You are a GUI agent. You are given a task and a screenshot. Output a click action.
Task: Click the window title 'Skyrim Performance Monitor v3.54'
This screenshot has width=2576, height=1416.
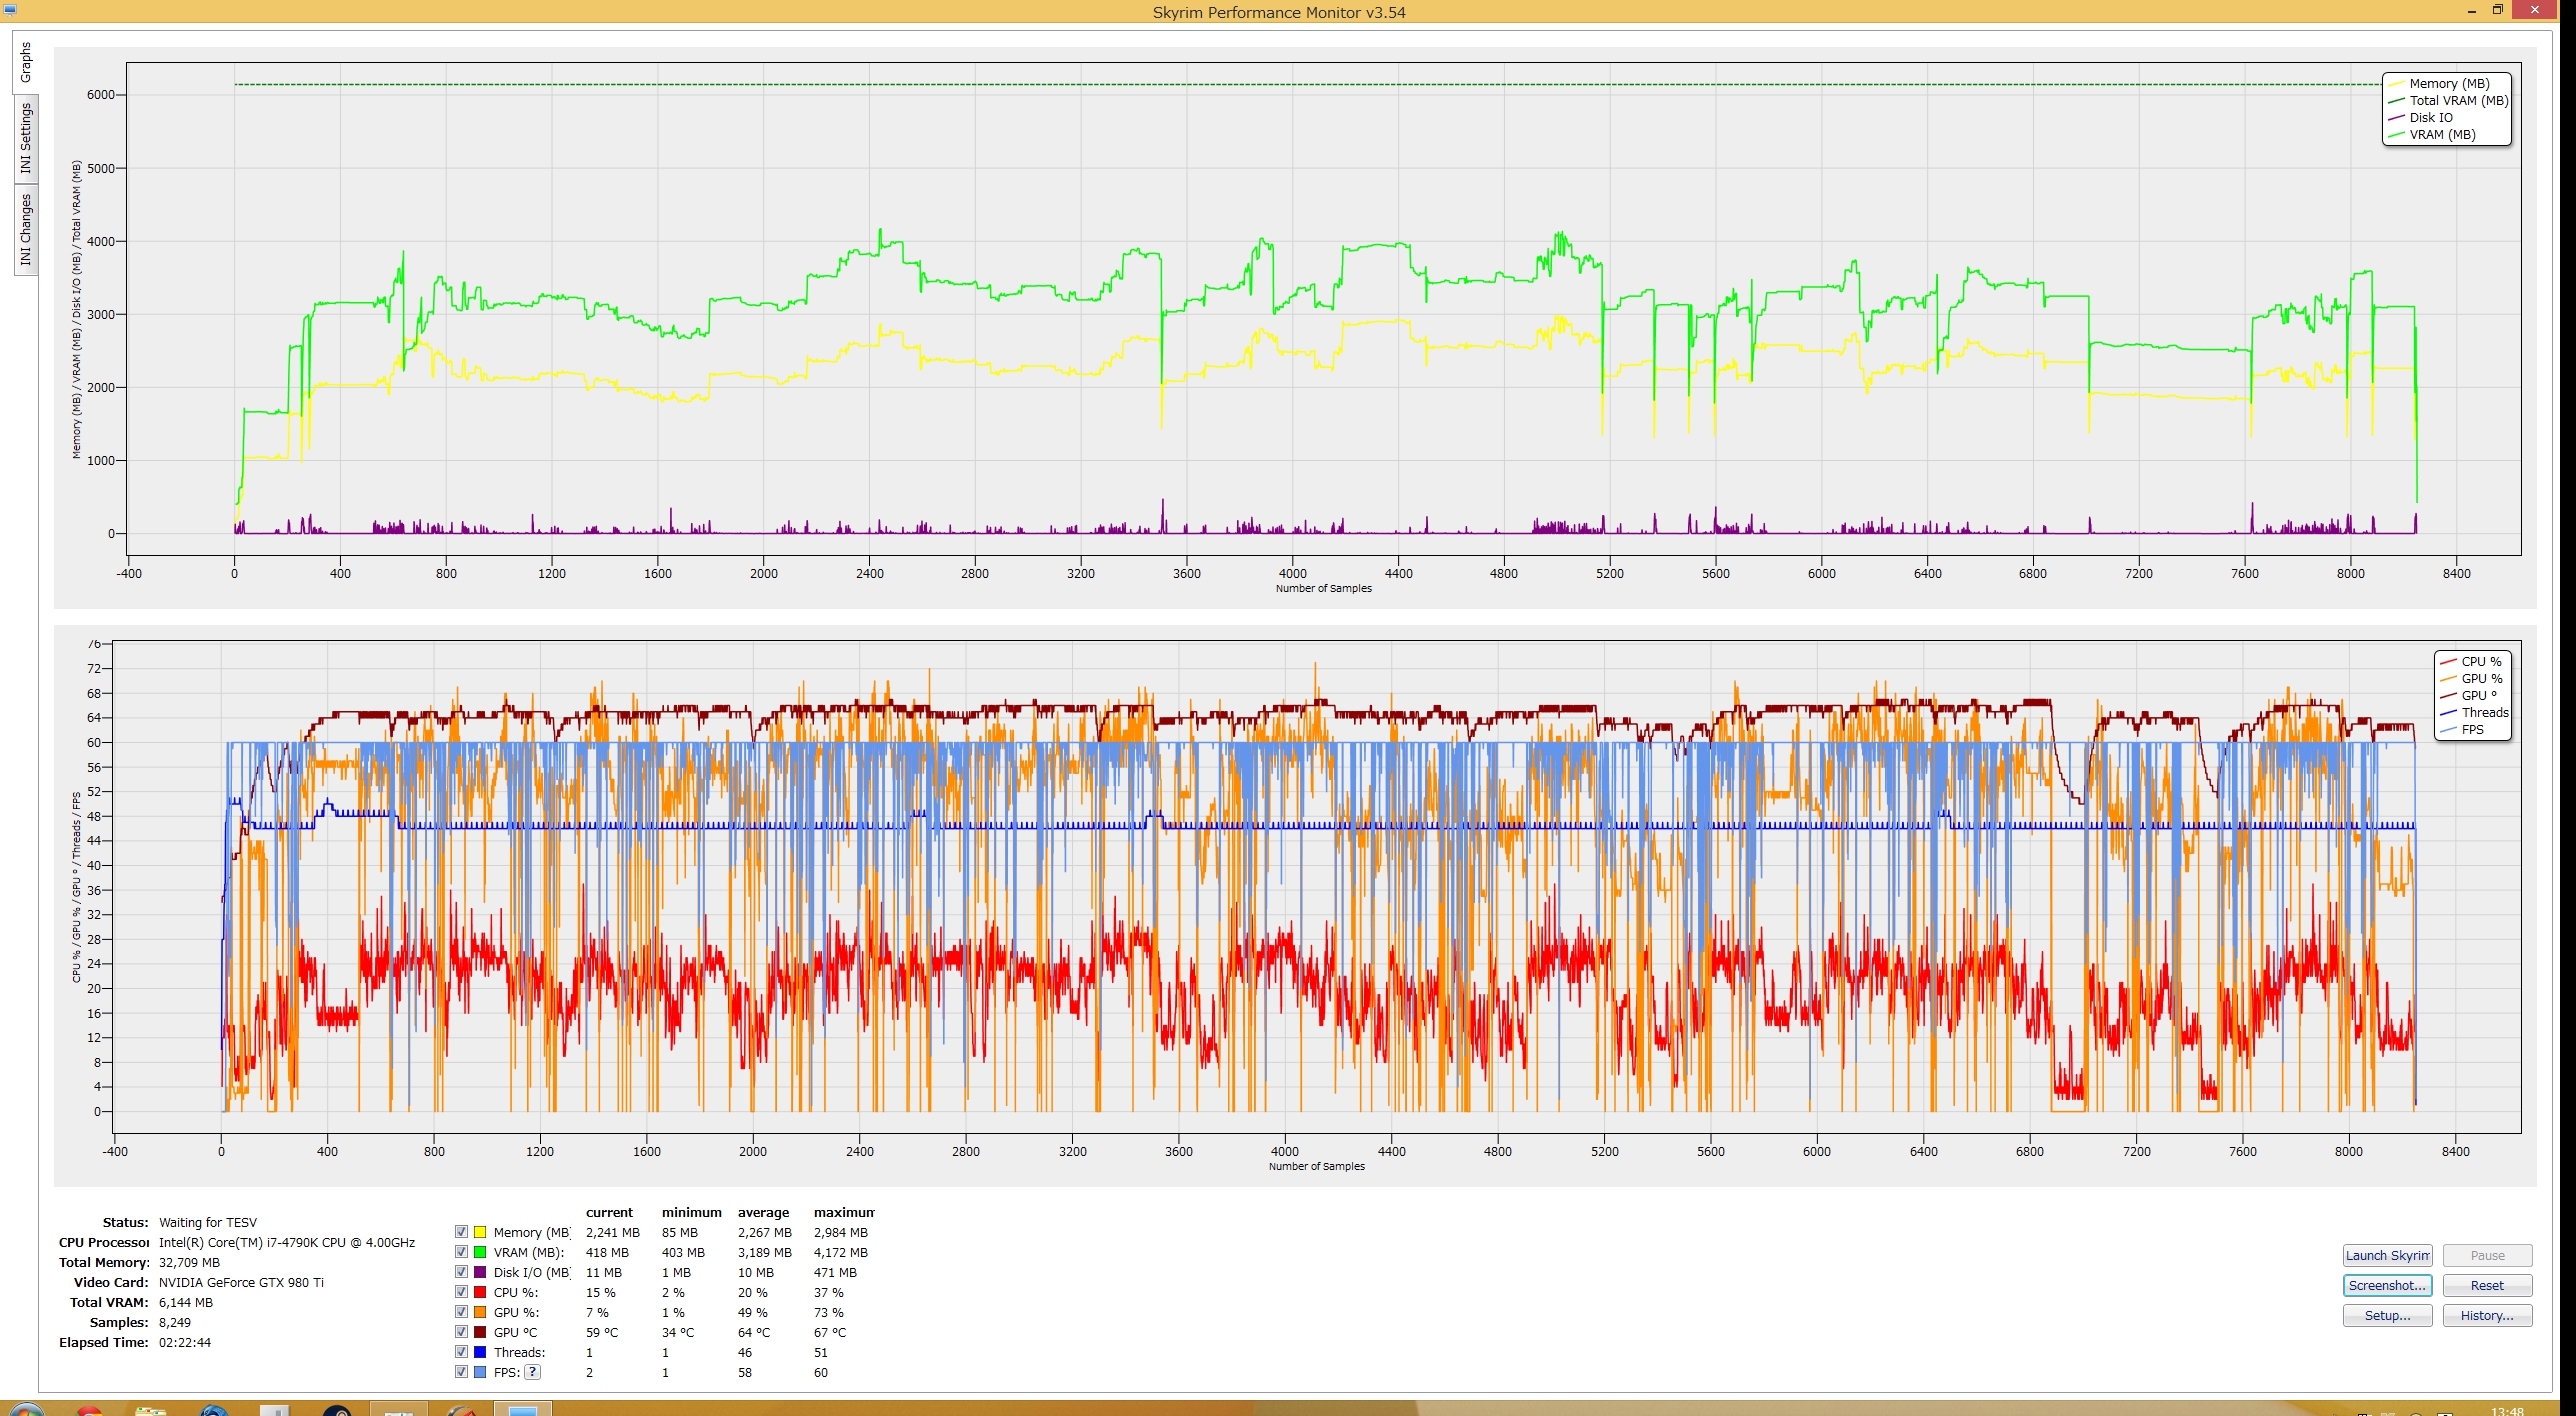[x=1279, y=12]
